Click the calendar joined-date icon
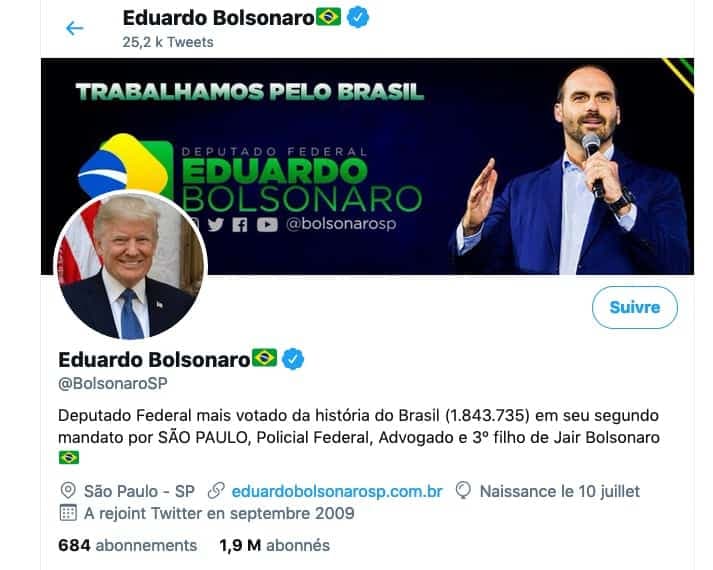This screenshot has height=570, width=713. pyautogui.click(x=68, y=513)
